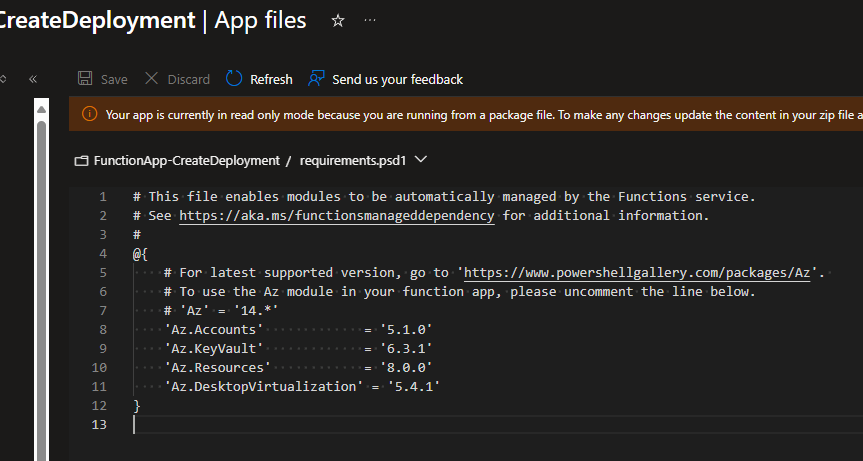Click line number 12 in the gutter
The image size is (863, 461).
pos(99,406)
